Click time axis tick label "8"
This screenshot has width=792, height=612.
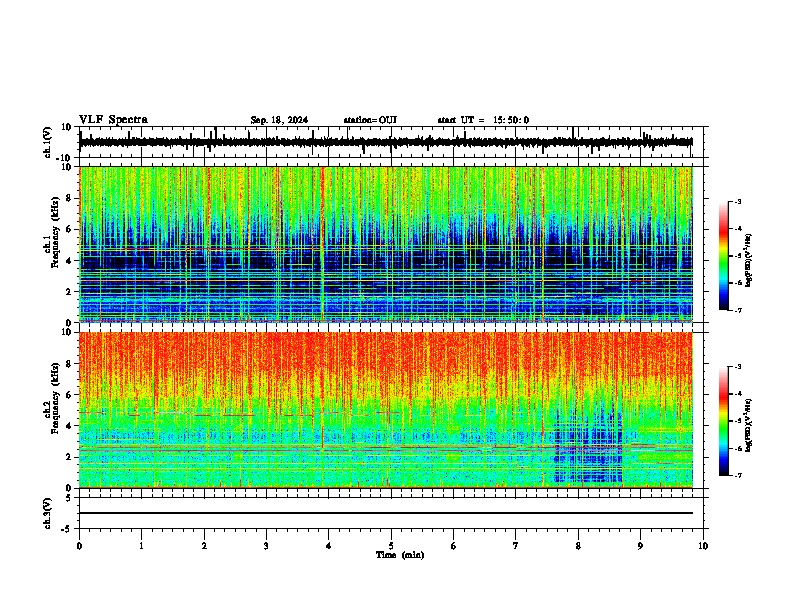click(x=578, y=546)
